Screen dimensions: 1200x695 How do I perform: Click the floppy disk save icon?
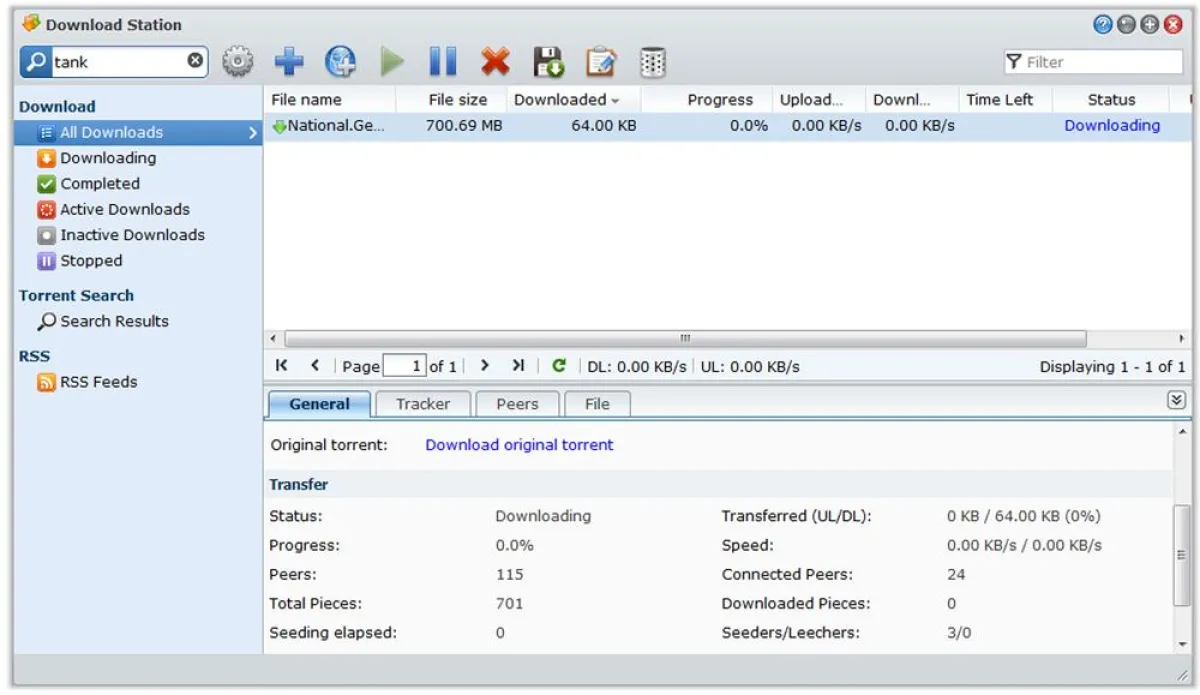[547, 62]
